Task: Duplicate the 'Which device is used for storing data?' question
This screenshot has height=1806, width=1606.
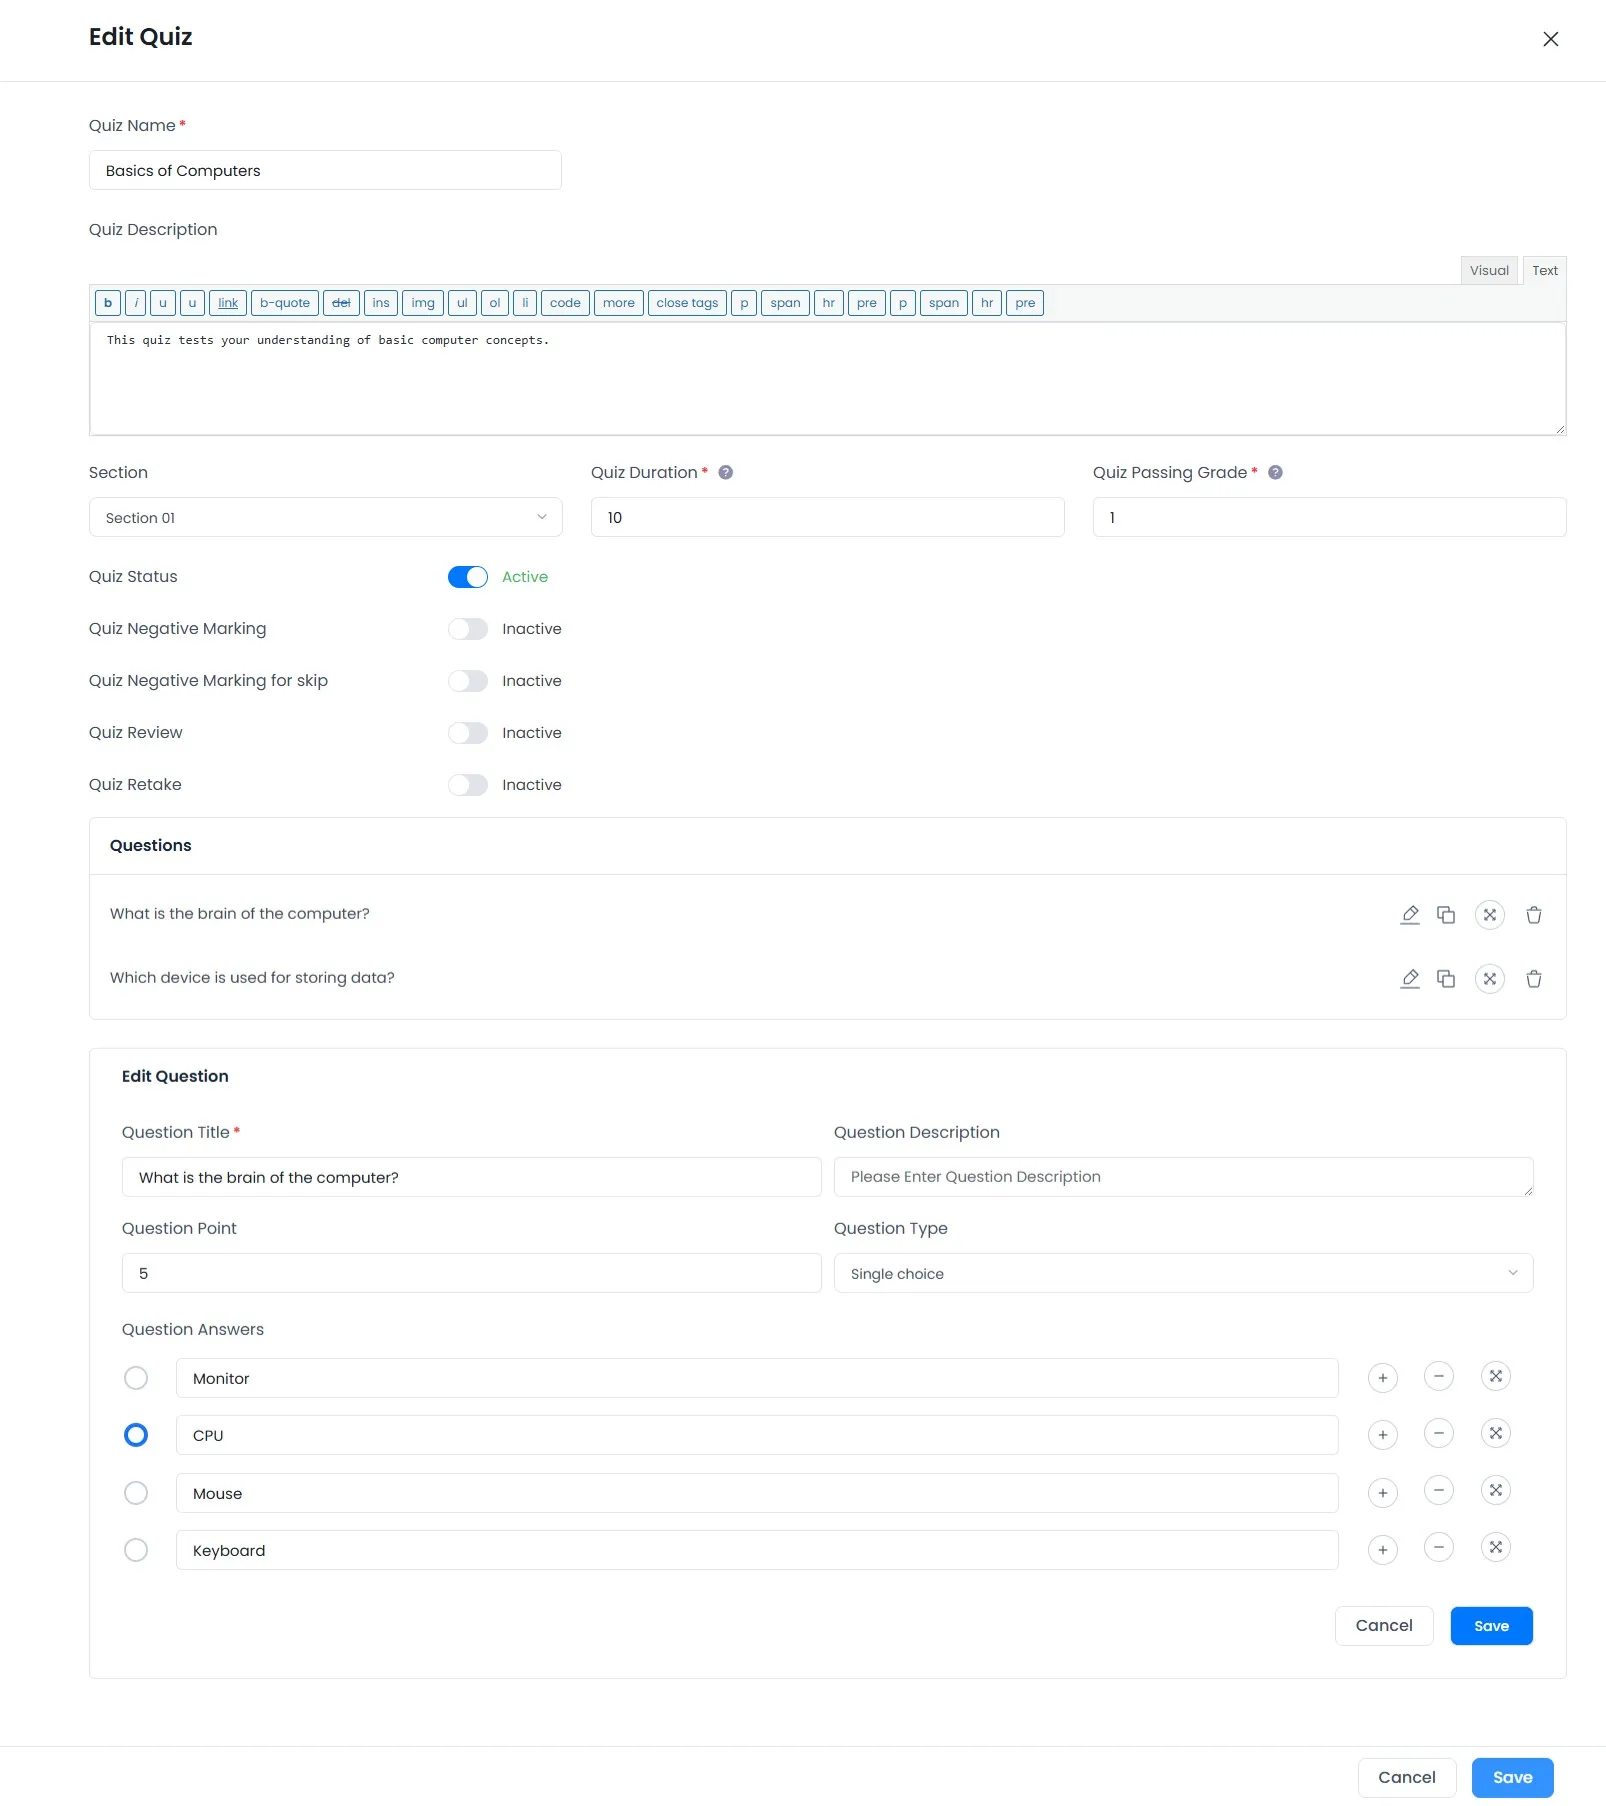Action: (1446, 979)
